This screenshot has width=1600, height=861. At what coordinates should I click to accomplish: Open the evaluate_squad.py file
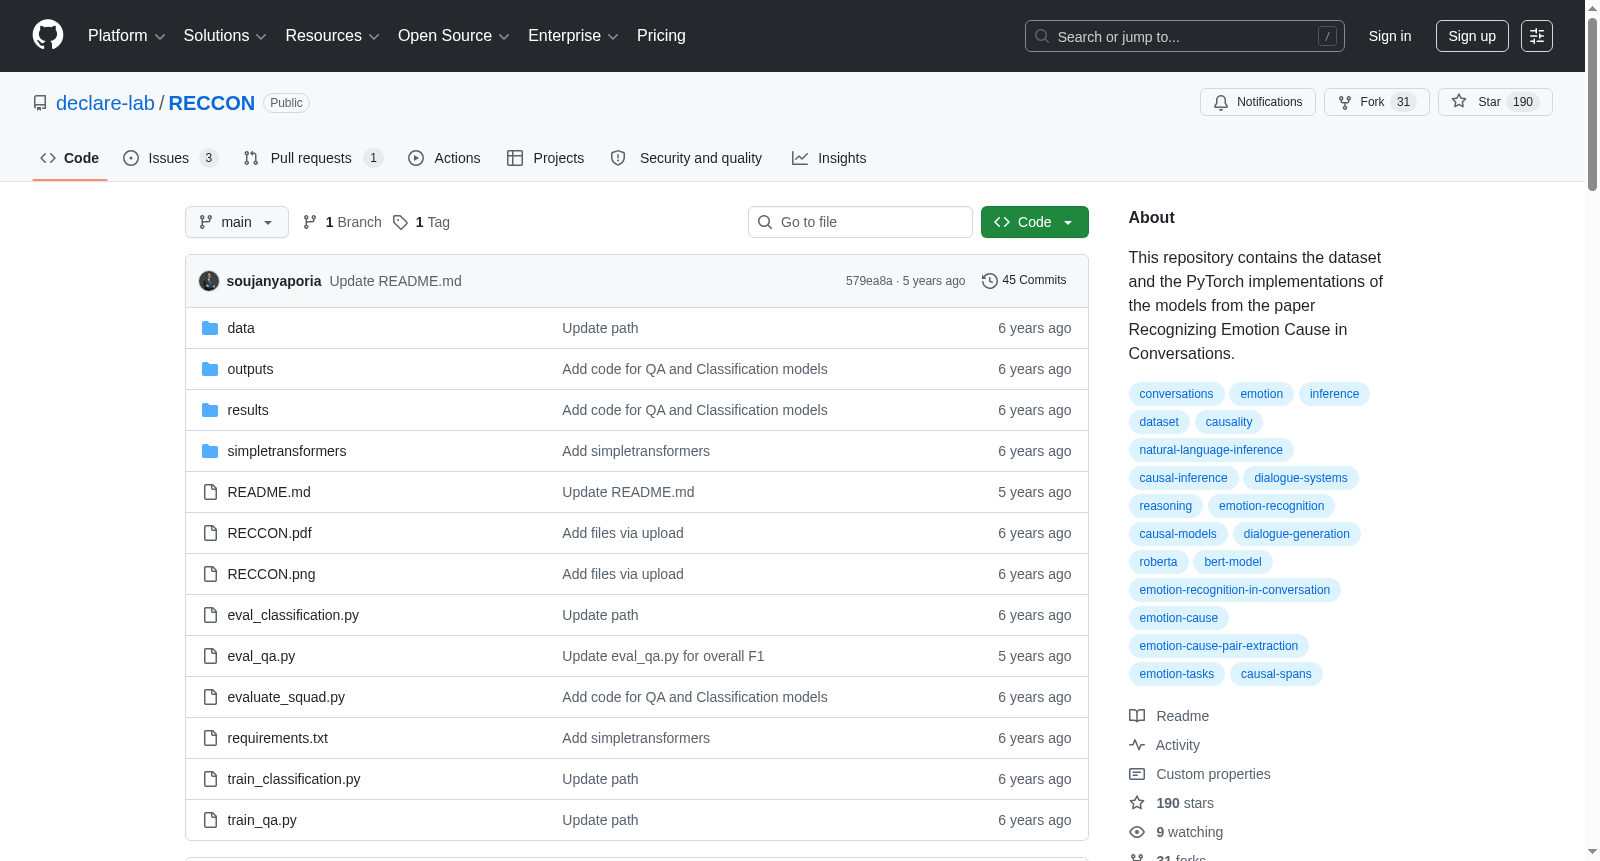coord(286,697)
